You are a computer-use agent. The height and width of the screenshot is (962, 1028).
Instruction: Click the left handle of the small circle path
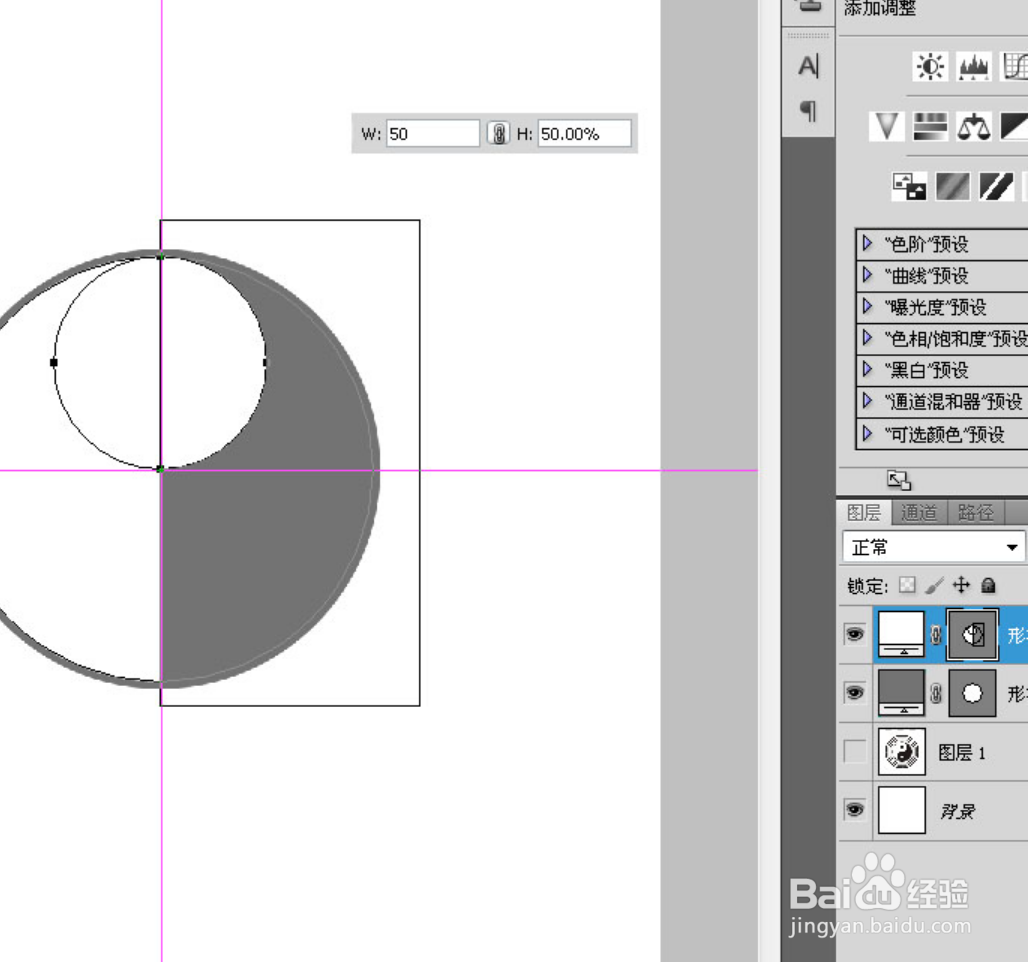(54, 362)
